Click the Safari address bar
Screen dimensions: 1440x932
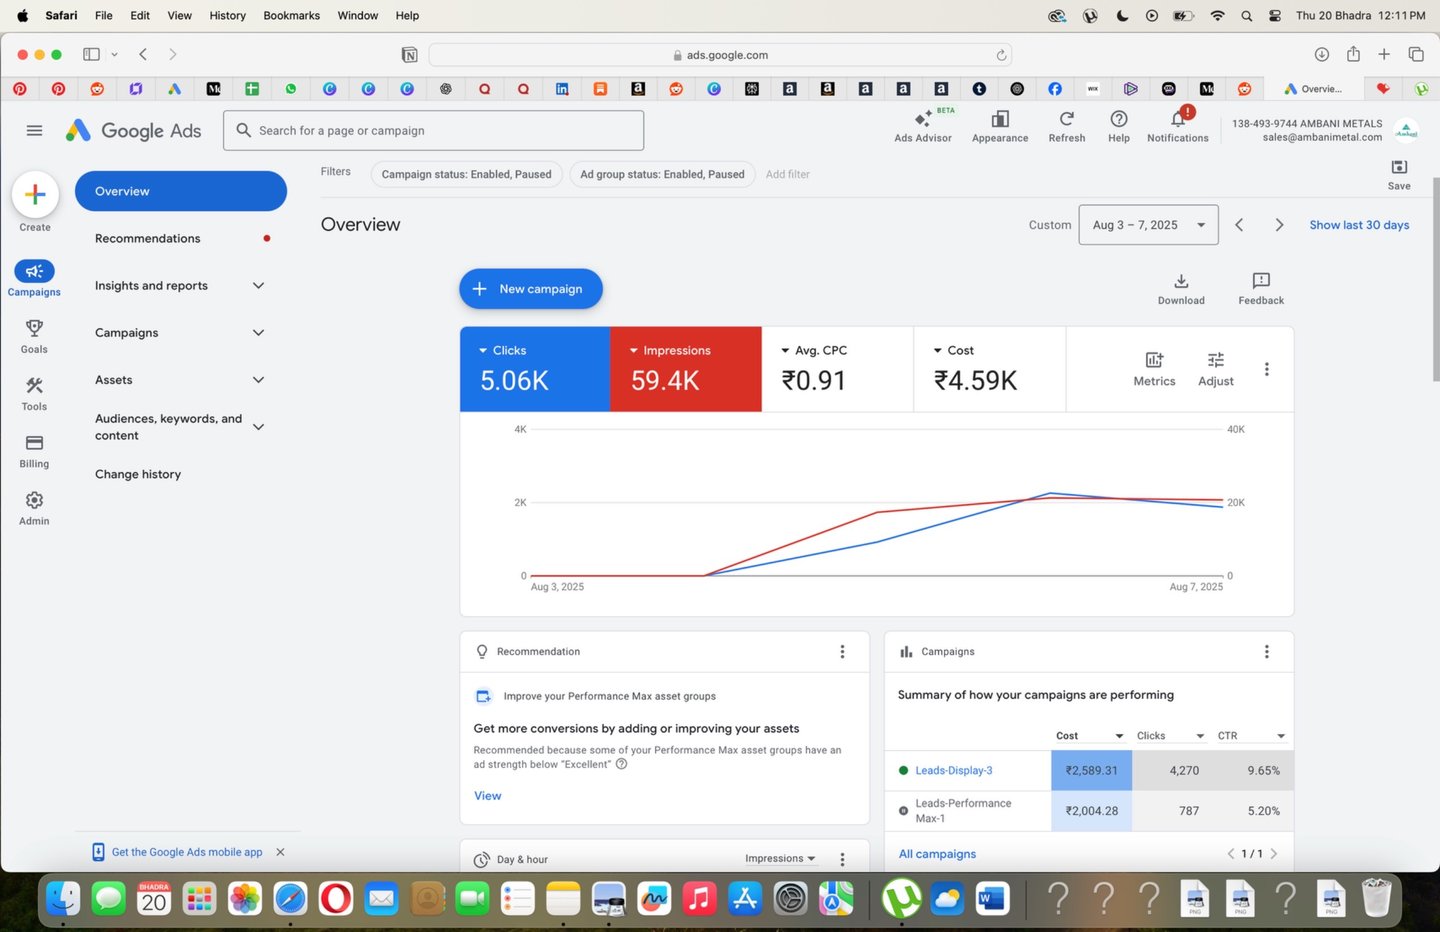720,55
